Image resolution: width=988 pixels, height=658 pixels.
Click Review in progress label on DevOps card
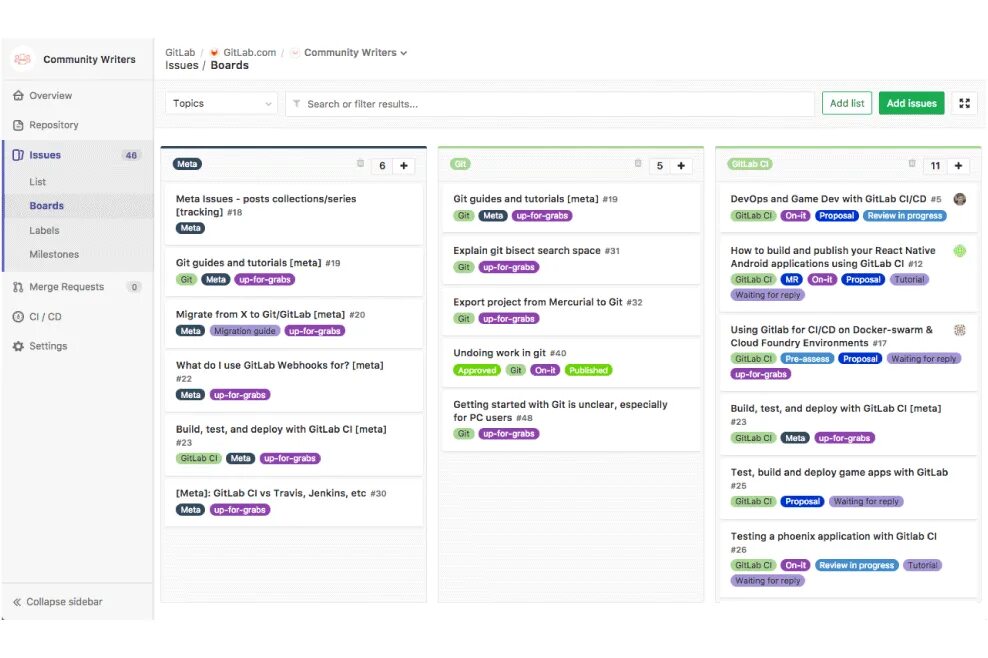[x=905, y=216]
